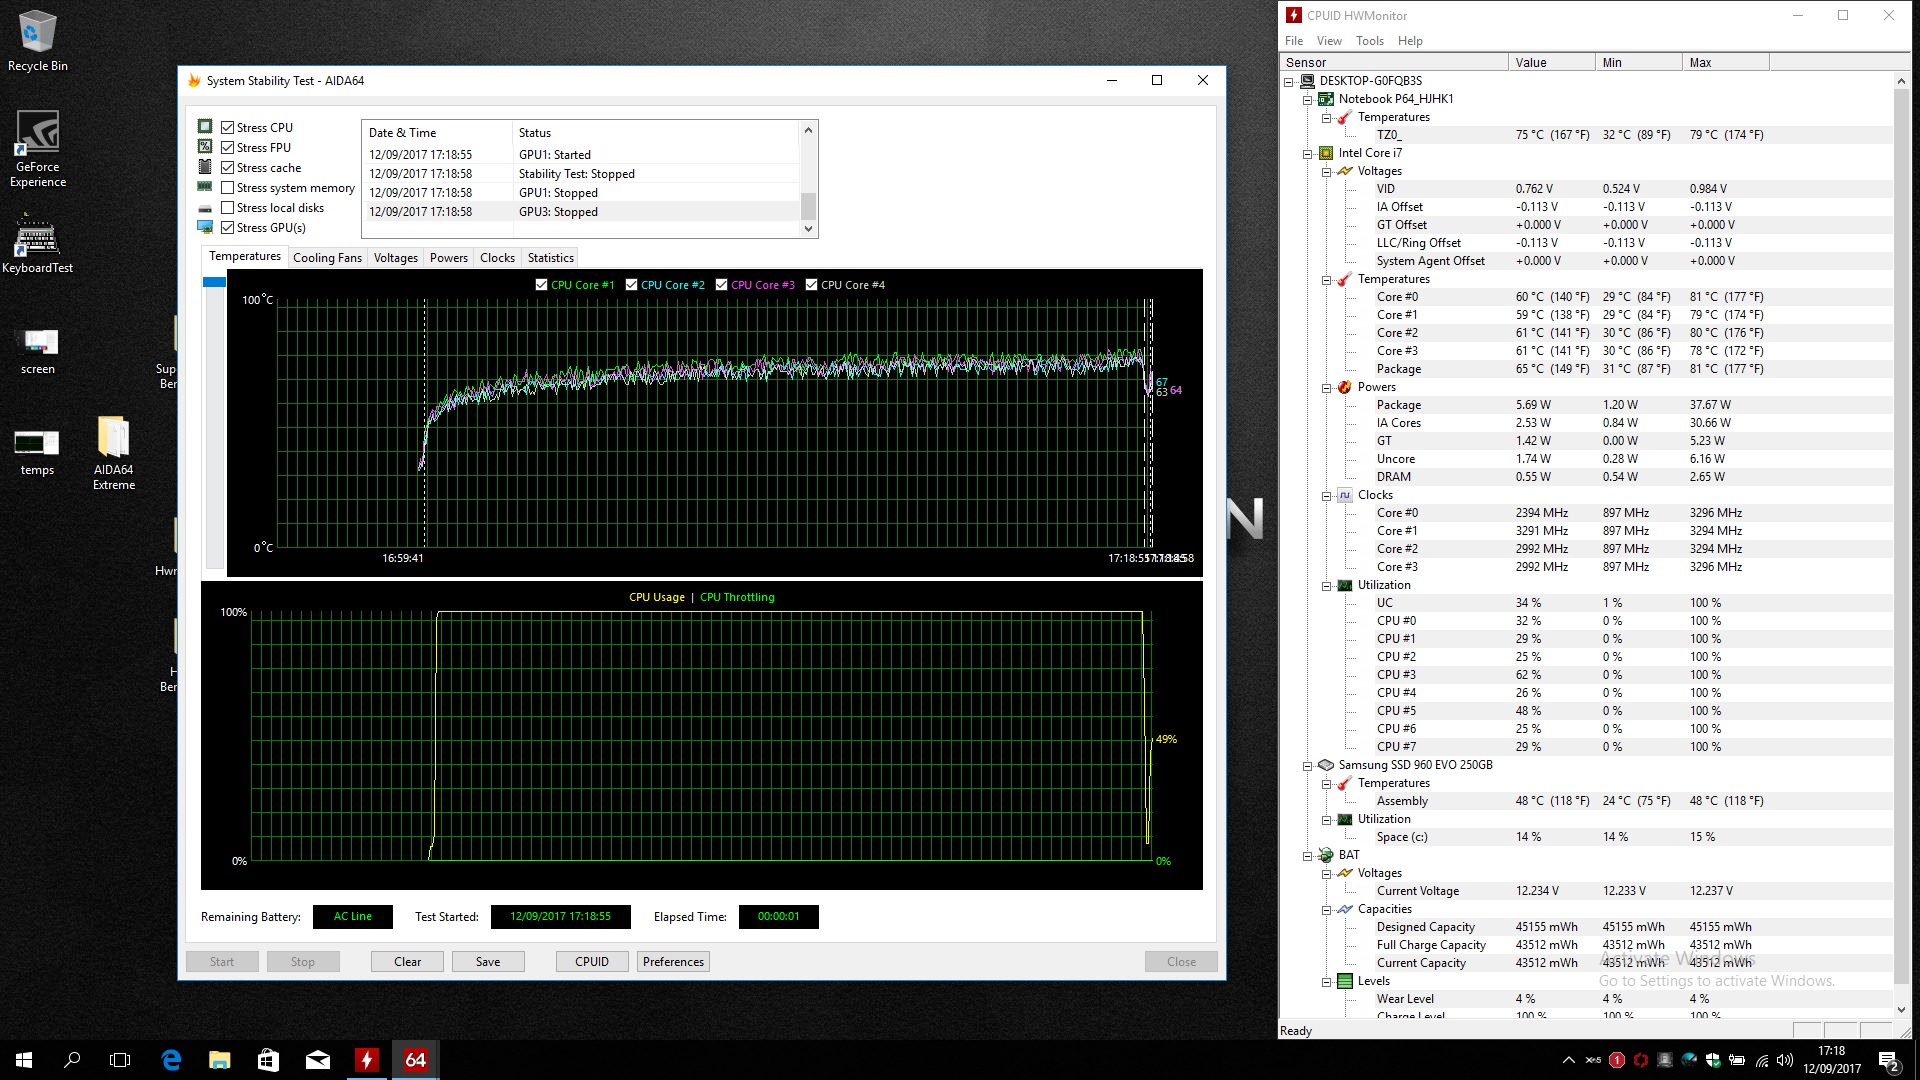This screenshot has height=1080, width=1920.
Task: Click the network icon in system tray
Action: pyautogui.click(x=1761, y=1060)
